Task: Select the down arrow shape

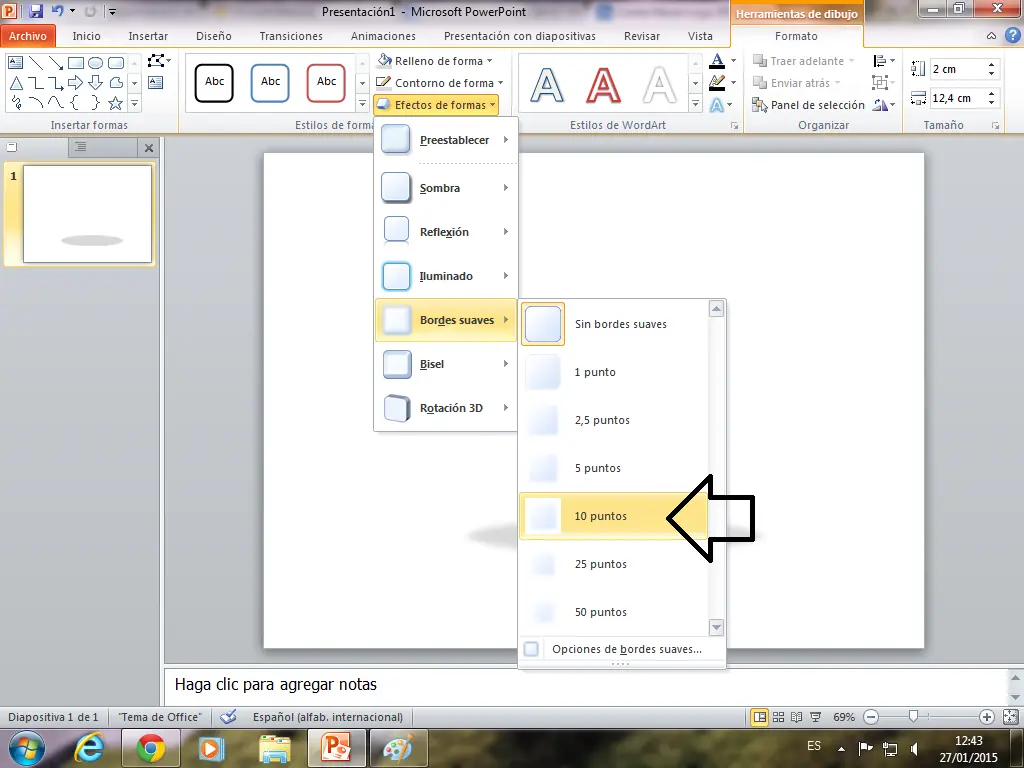Action: point(96,83)
